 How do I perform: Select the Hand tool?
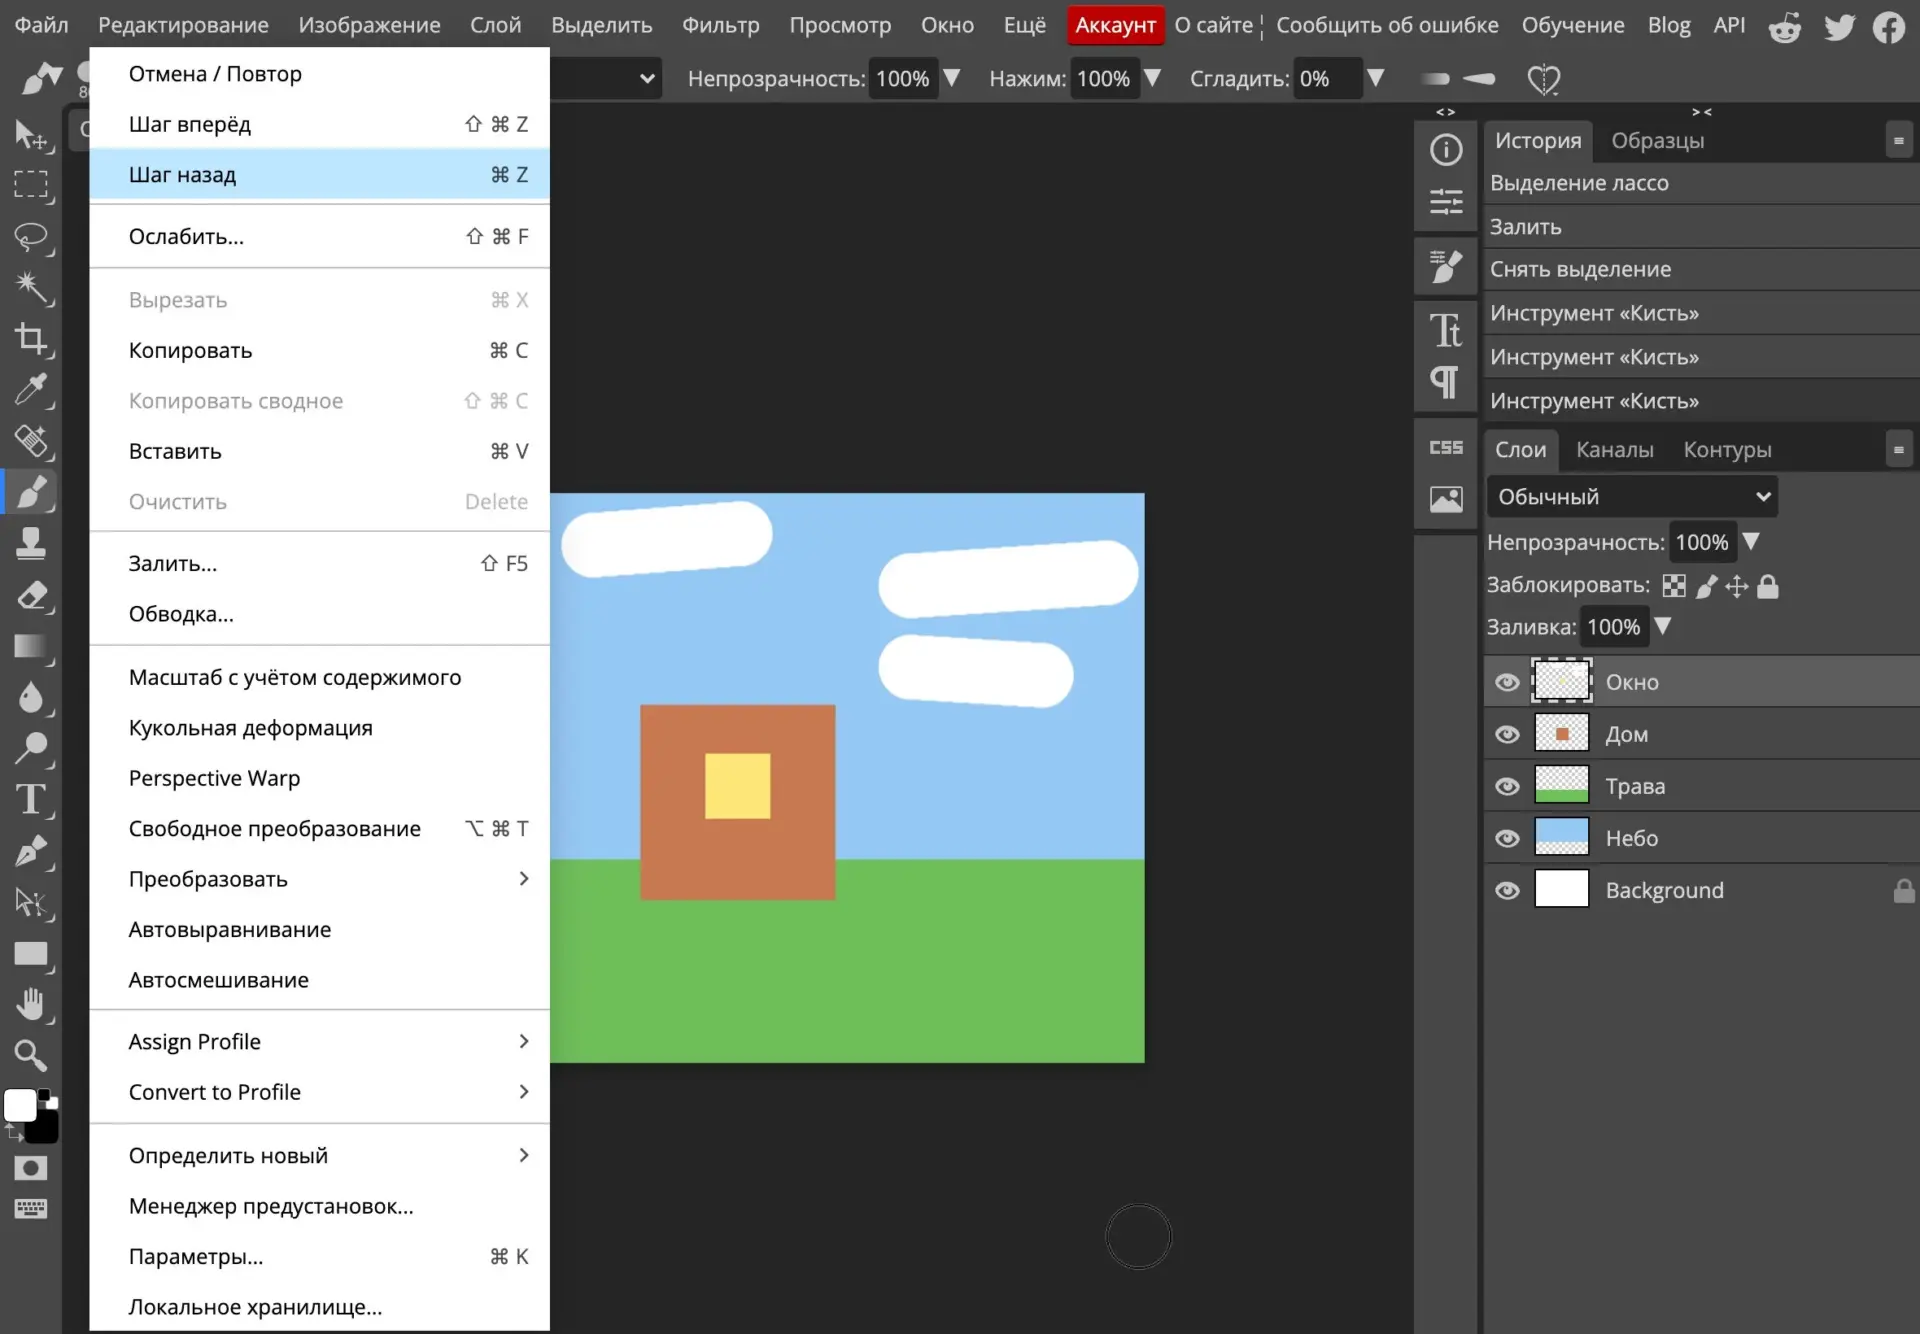pos(31,1004)
